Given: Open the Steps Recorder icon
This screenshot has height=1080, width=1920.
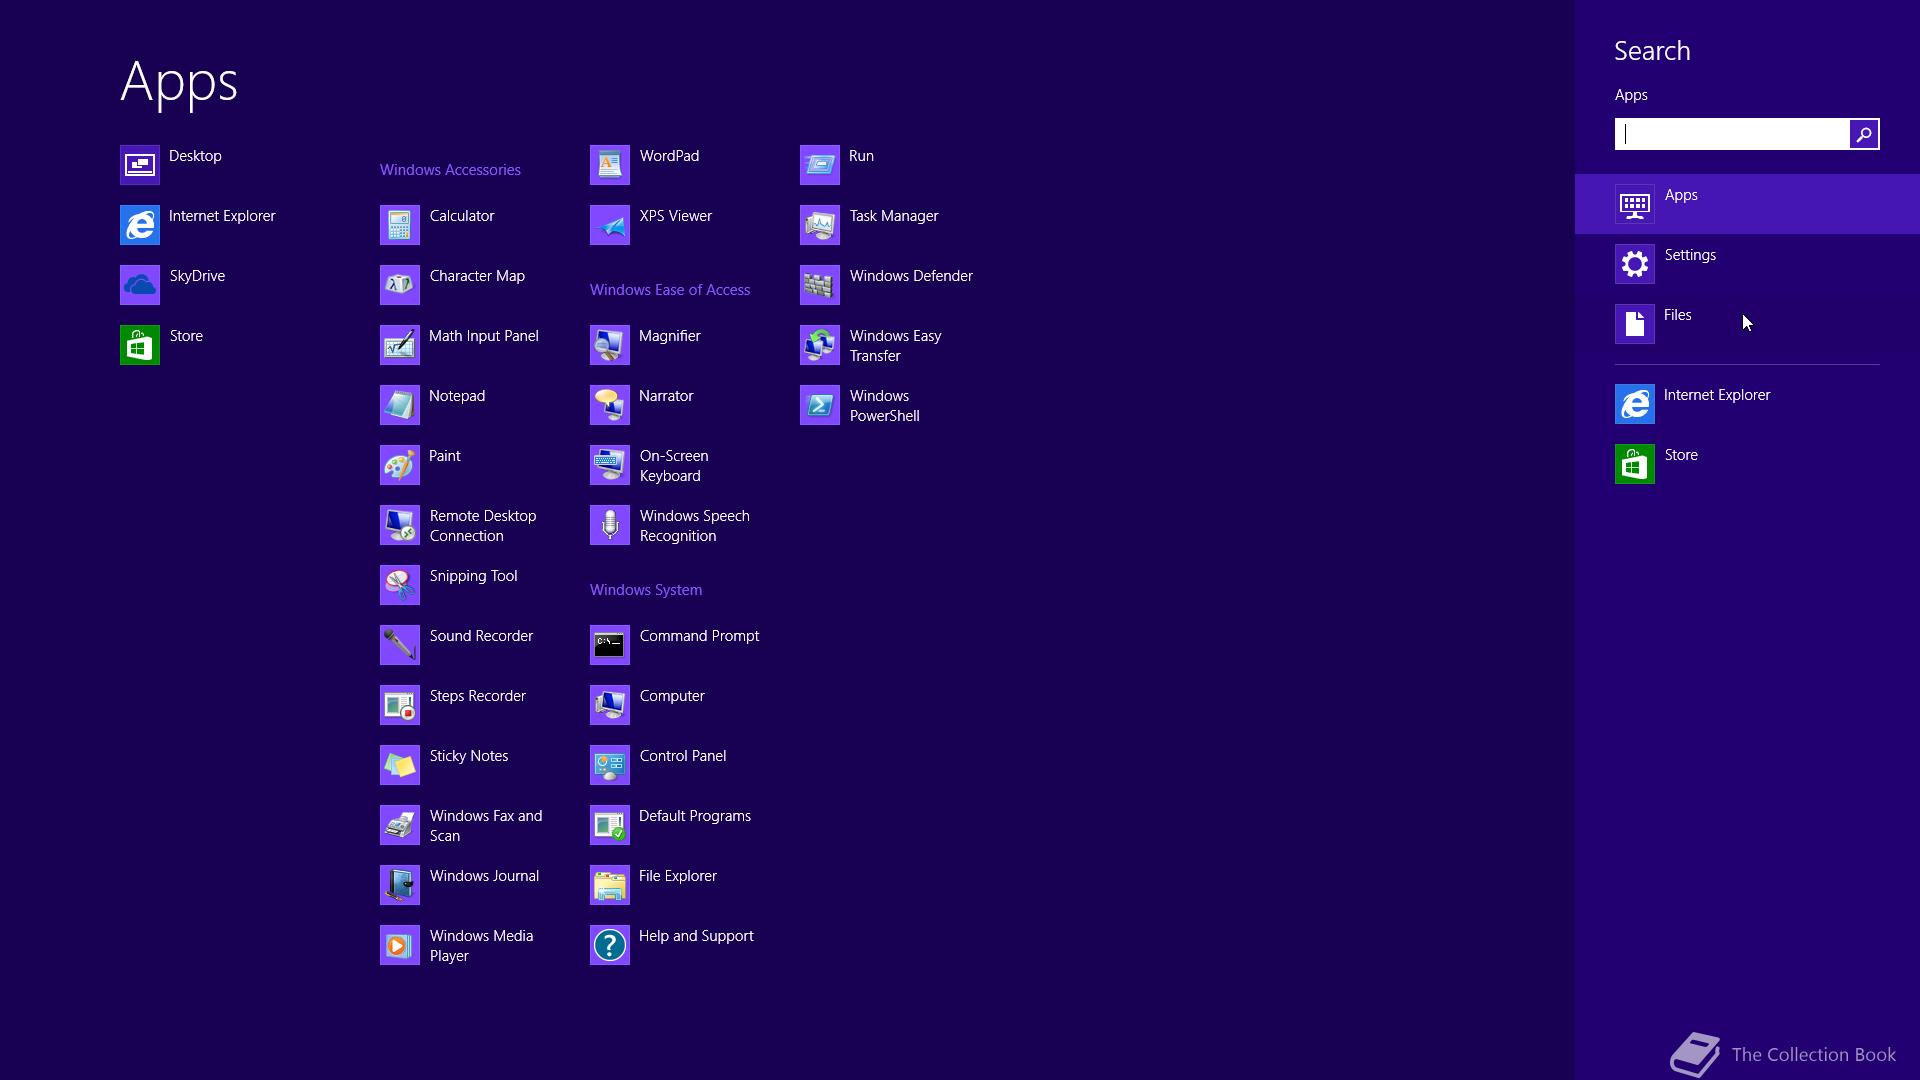Looking at the screenshot, I should 400,705.
